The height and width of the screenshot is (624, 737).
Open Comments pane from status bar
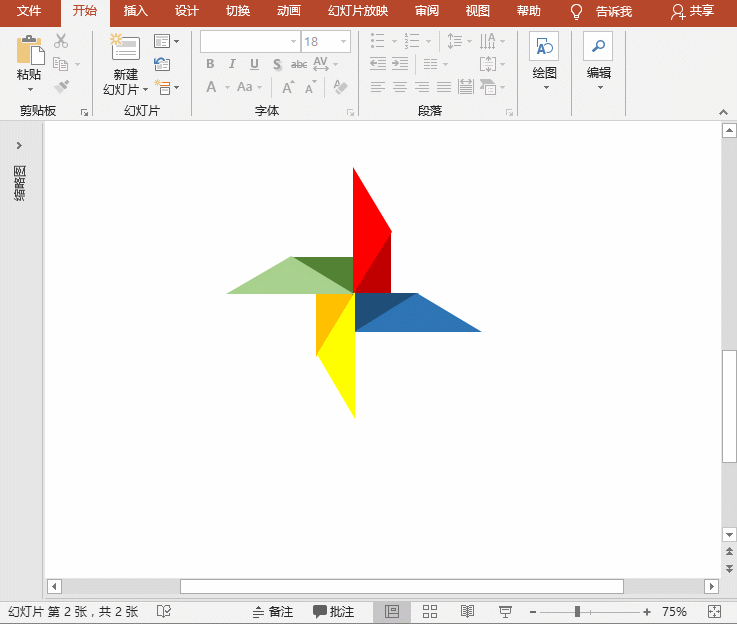click(333, 612)
